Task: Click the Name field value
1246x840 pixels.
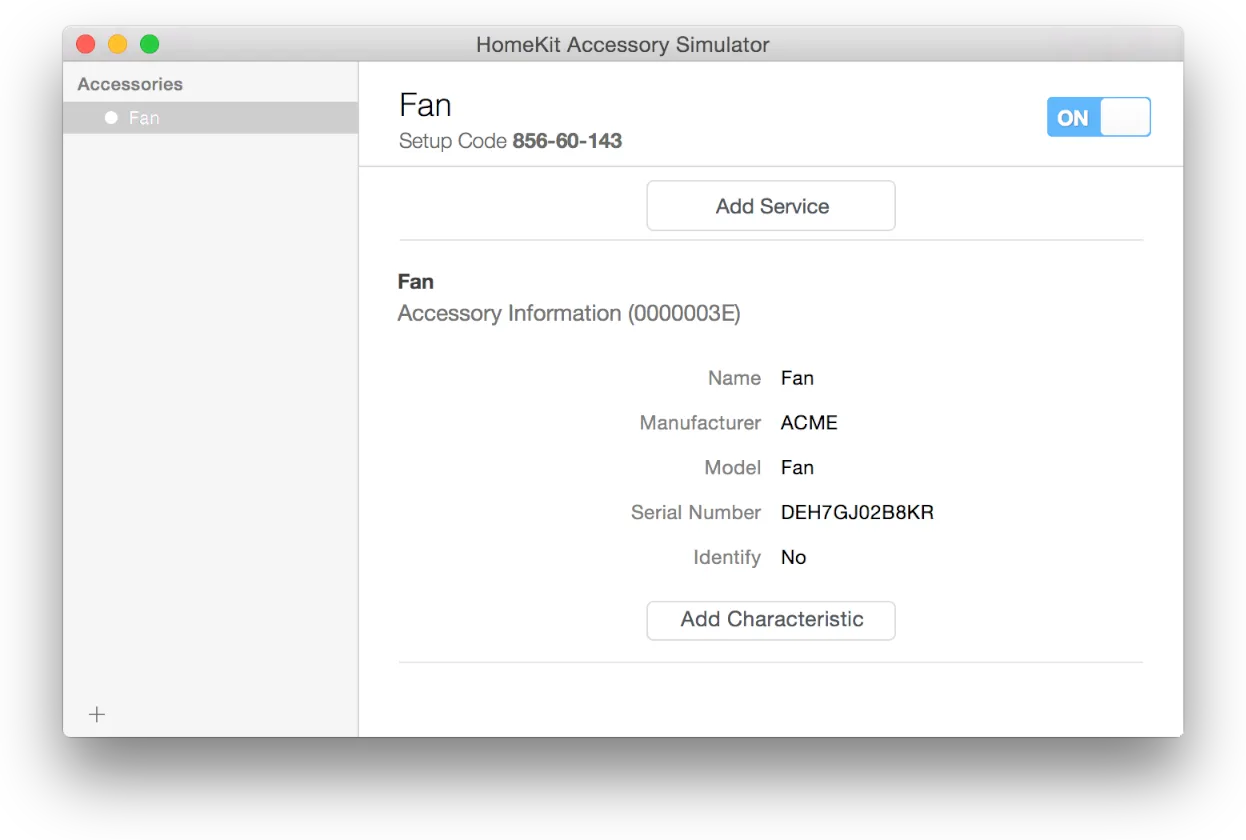Action: point(797,378)
